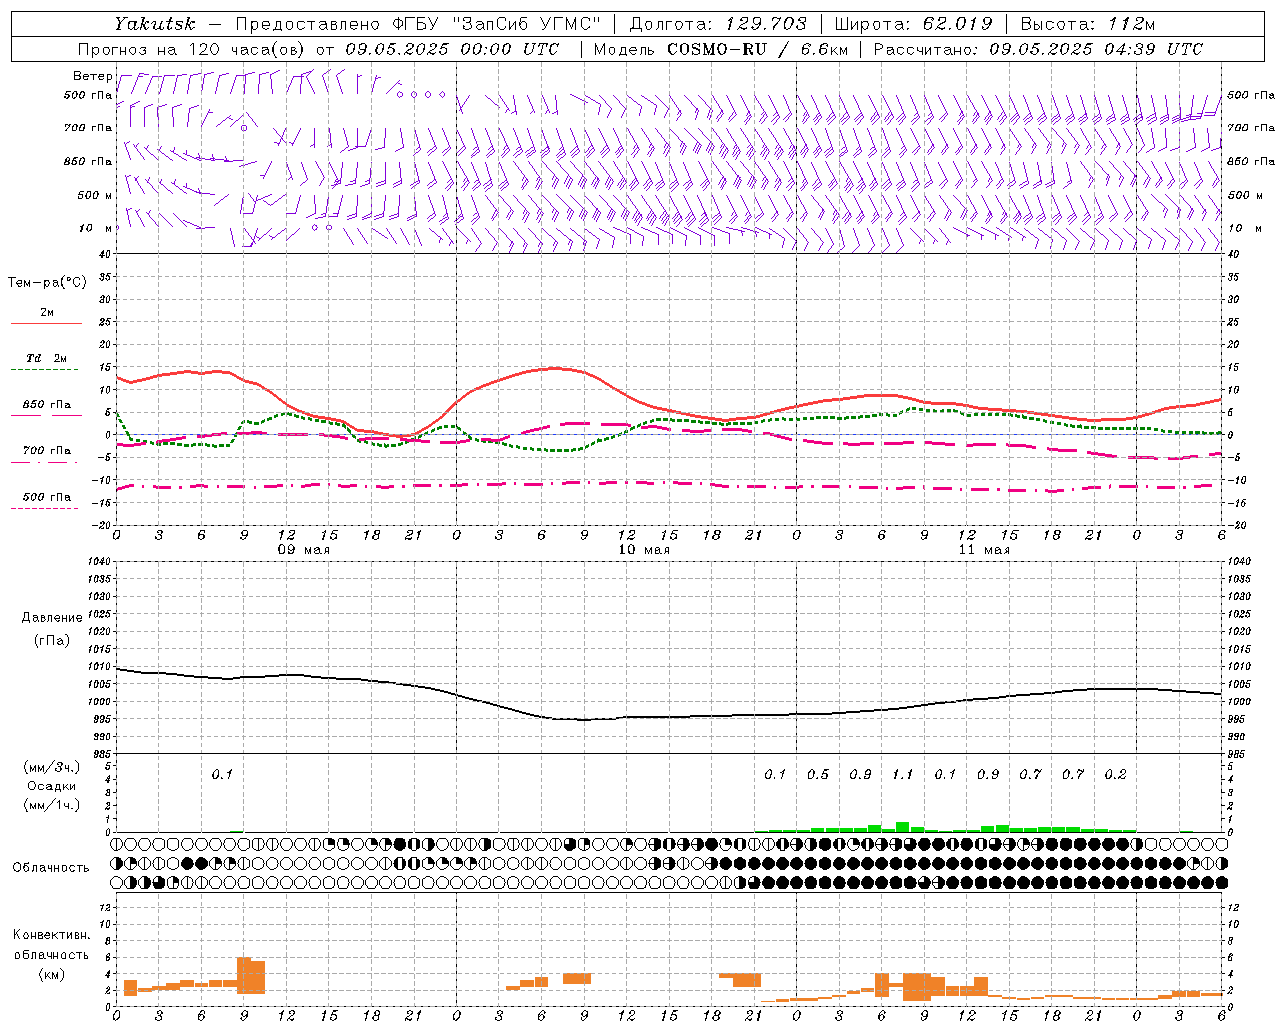Select the 'ЗапСиб УГМС' provider text
This screenshot has height=1024, width=1280.
tap(527, 24)
